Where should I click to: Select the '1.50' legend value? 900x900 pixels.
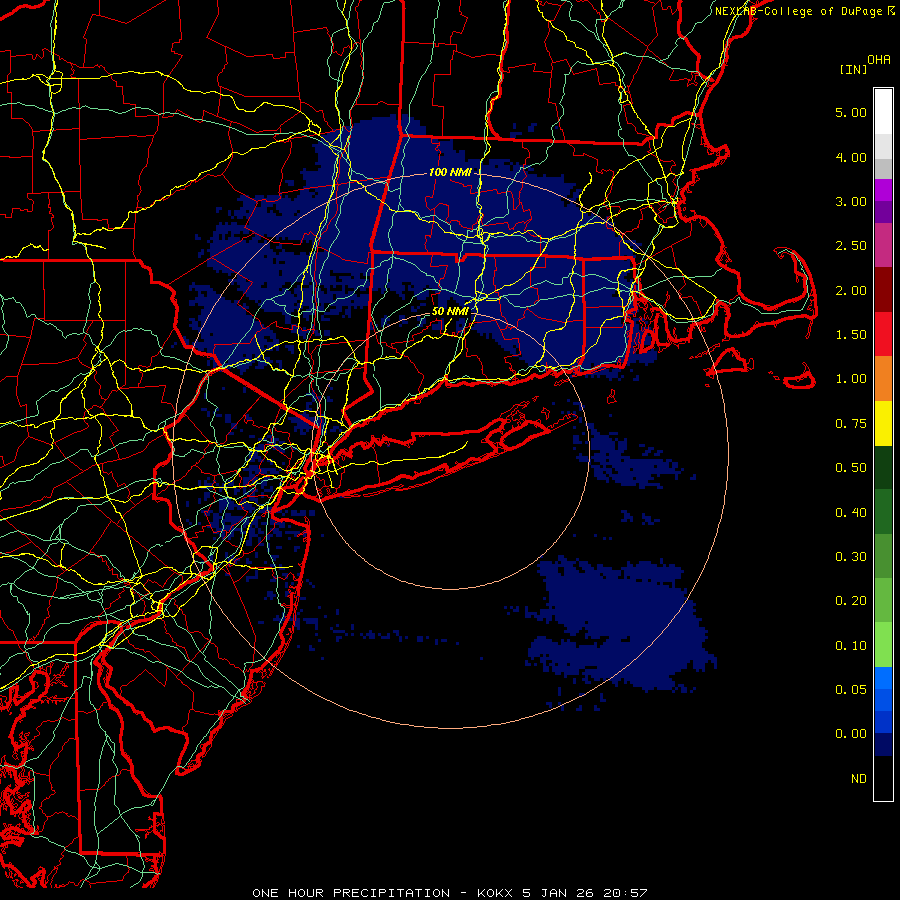[x=851, y=335]
